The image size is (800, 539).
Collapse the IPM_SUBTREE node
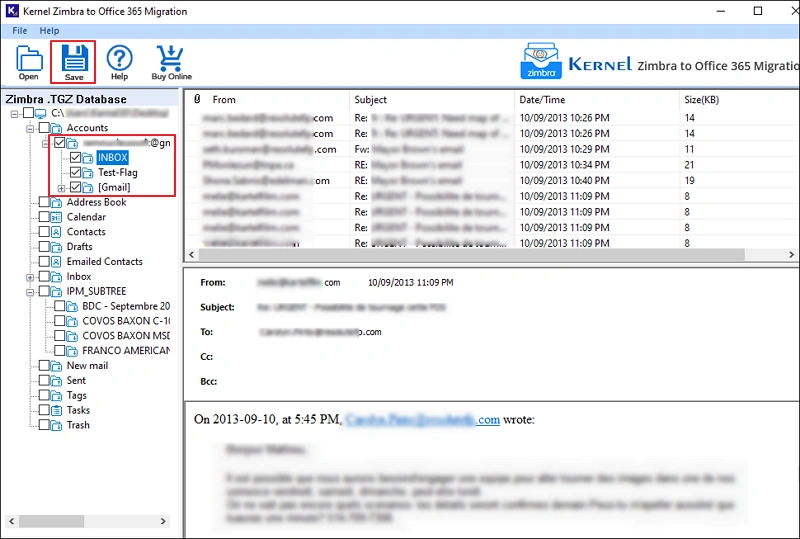[x=30, y=292]
